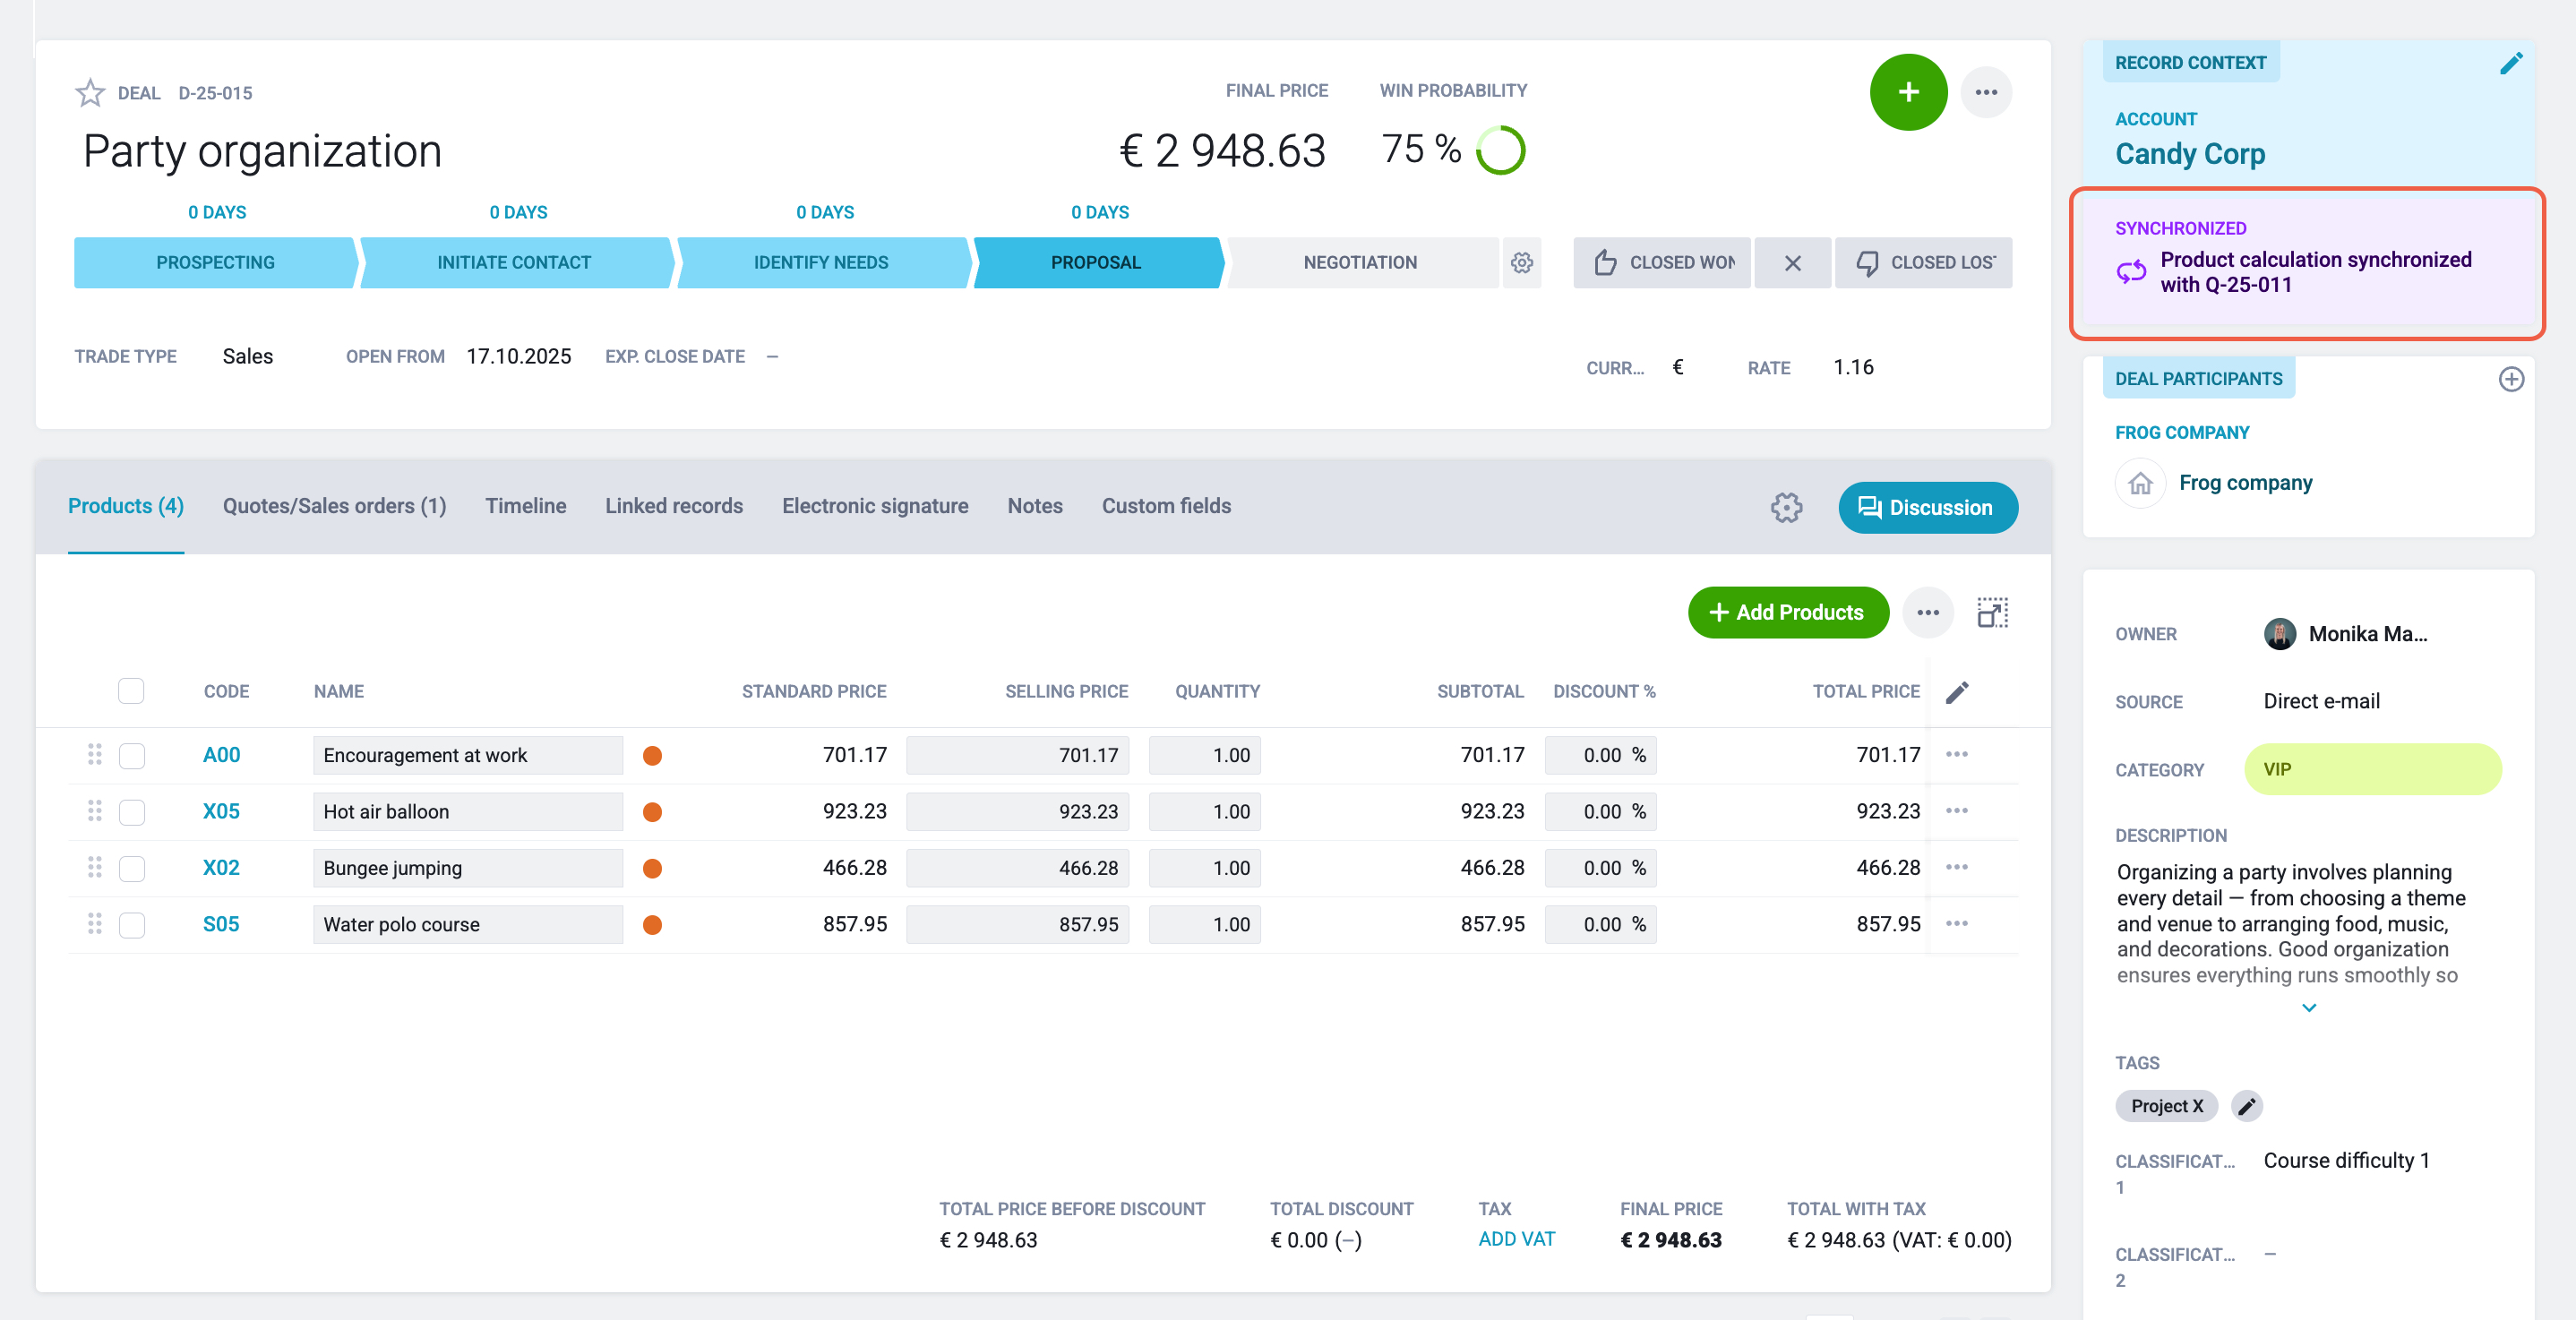Screen dimensions: 2576x1320
Task: Edit the Record Context with the pencil icon
Action: pos(2511,63)
